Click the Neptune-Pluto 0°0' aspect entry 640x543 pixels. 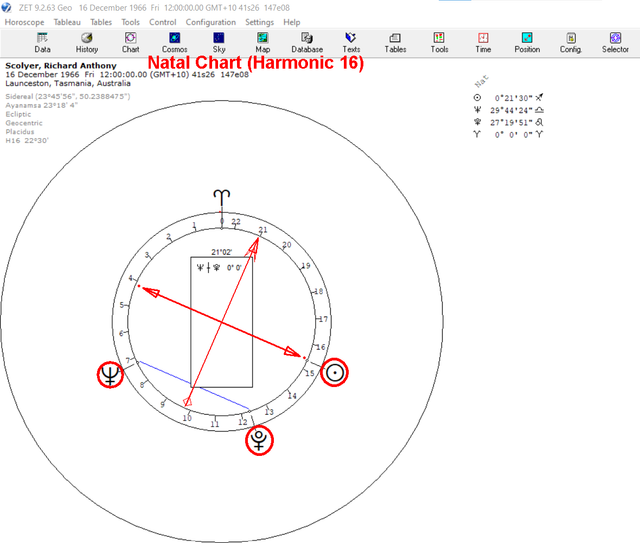point(219,268)
